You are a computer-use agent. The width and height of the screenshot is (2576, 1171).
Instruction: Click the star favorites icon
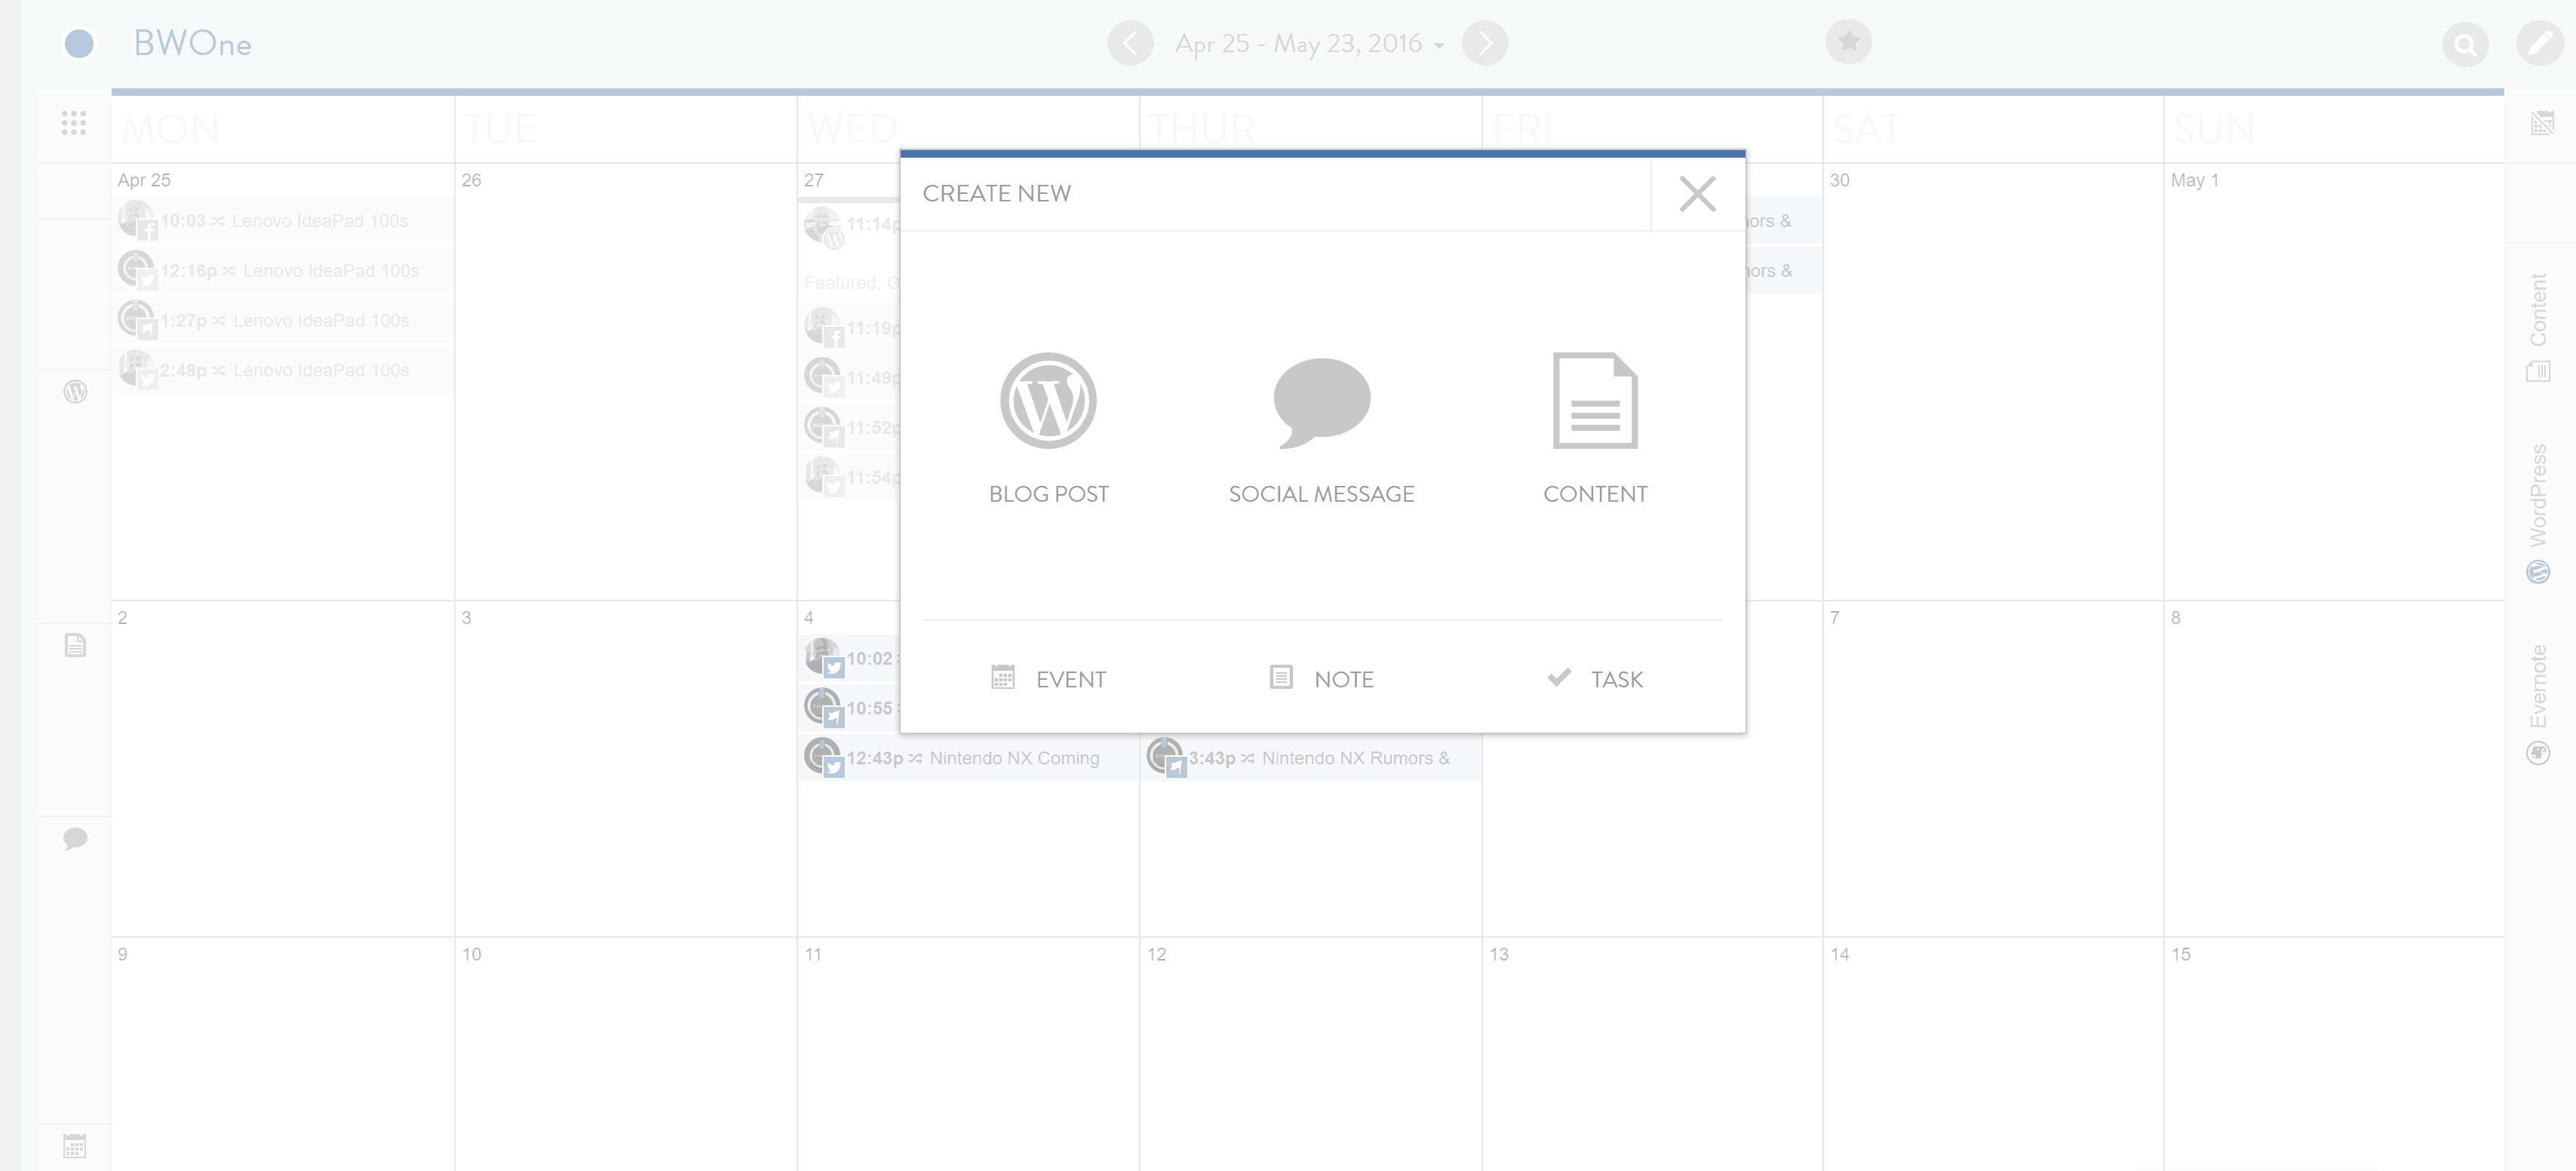(x=1848, y=41)
